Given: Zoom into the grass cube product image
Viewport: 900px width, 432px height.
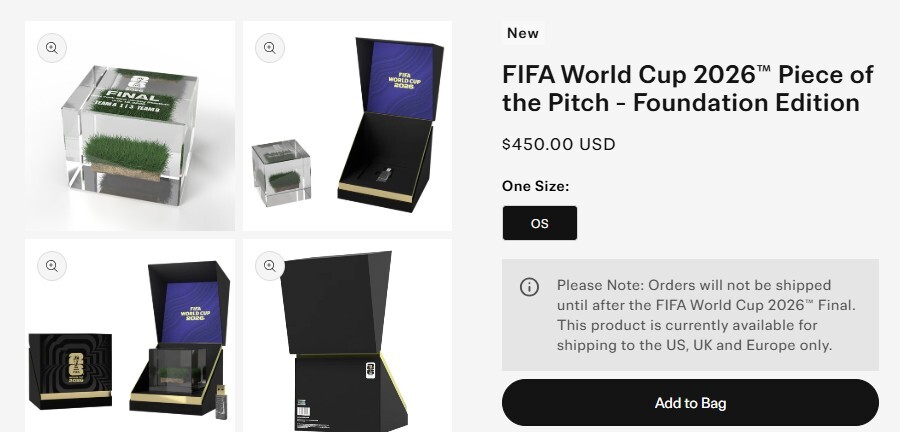Looking at the screenshot, I should pos(52,48).
